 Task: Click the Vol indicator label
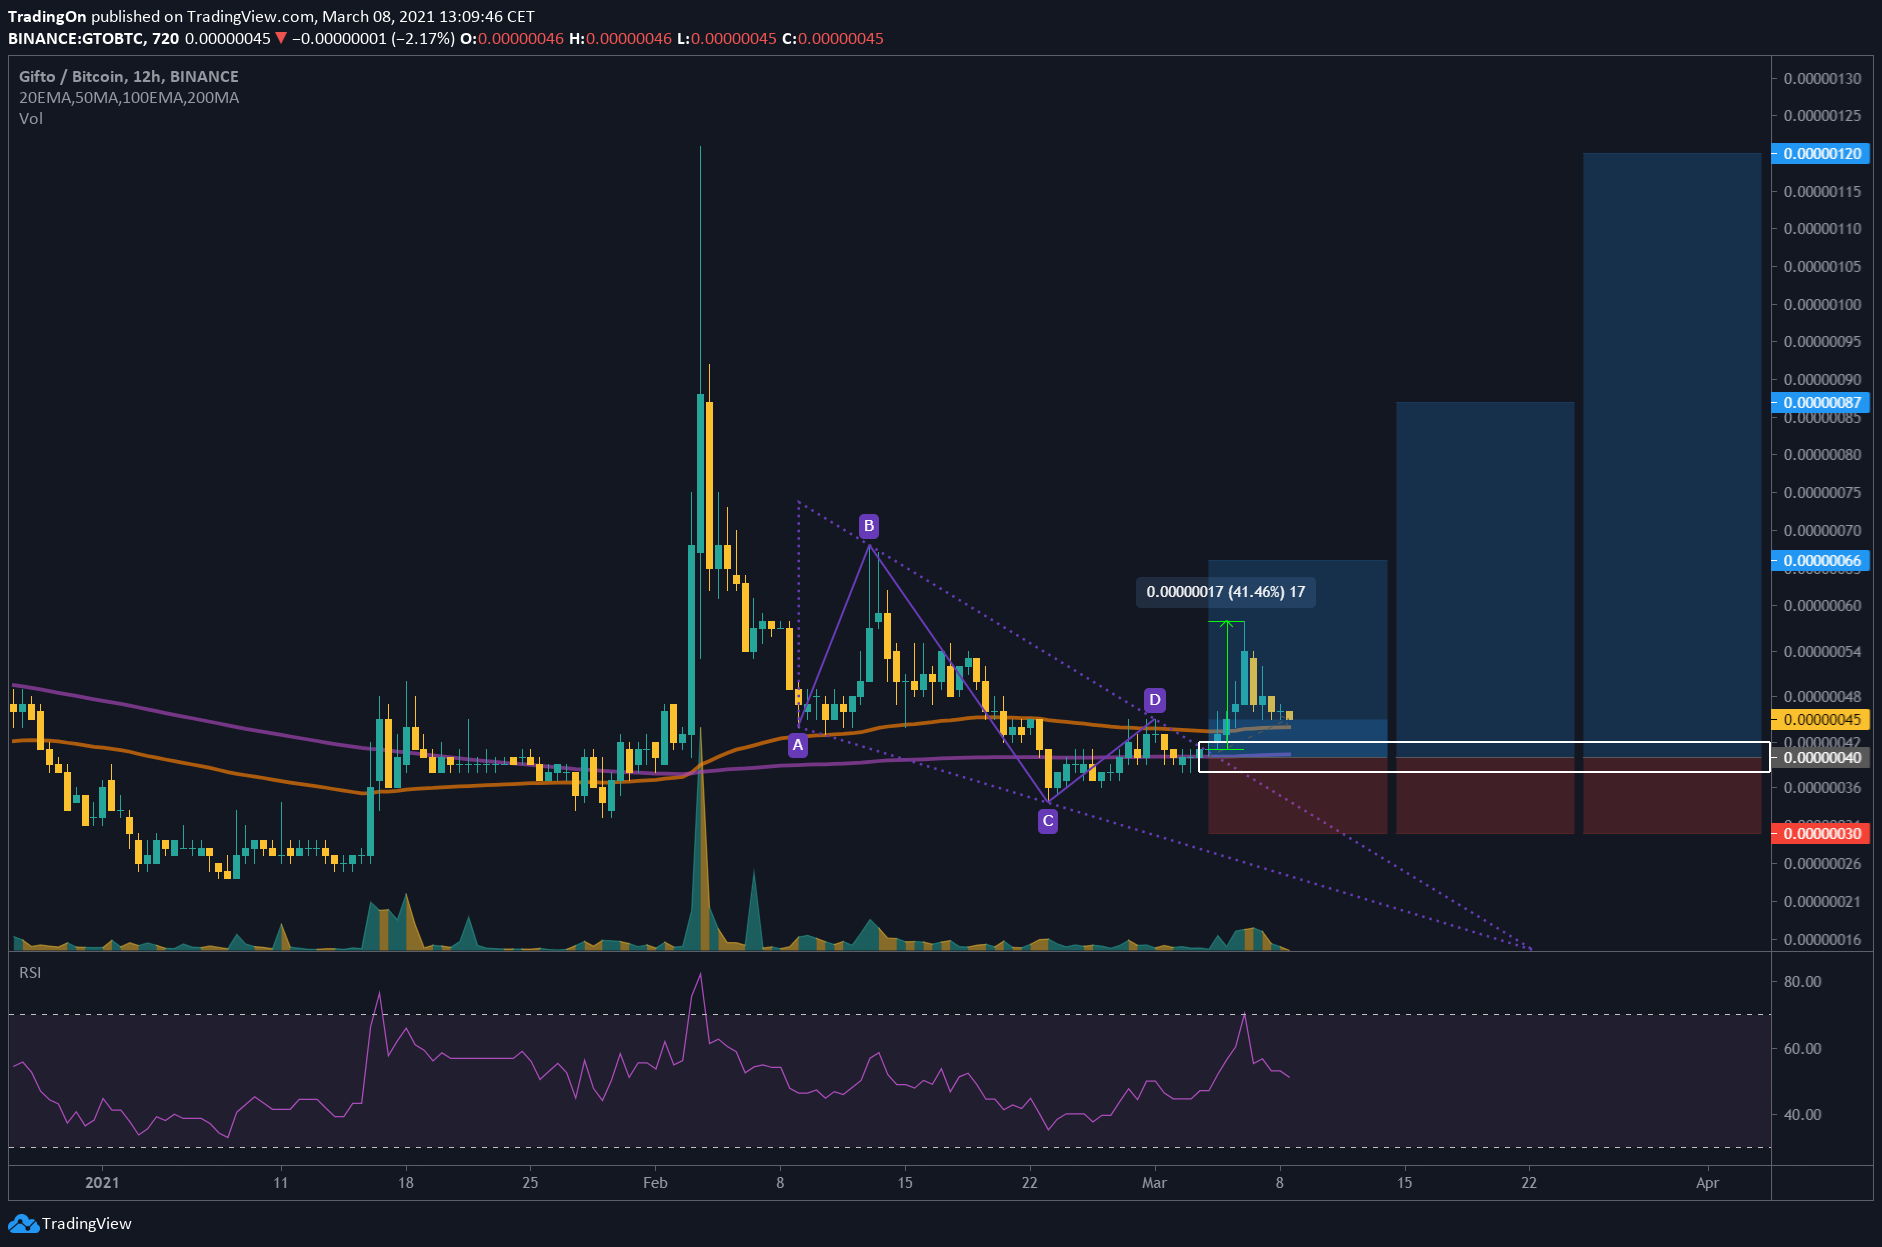pyautogui.click(x=31, y=118)
